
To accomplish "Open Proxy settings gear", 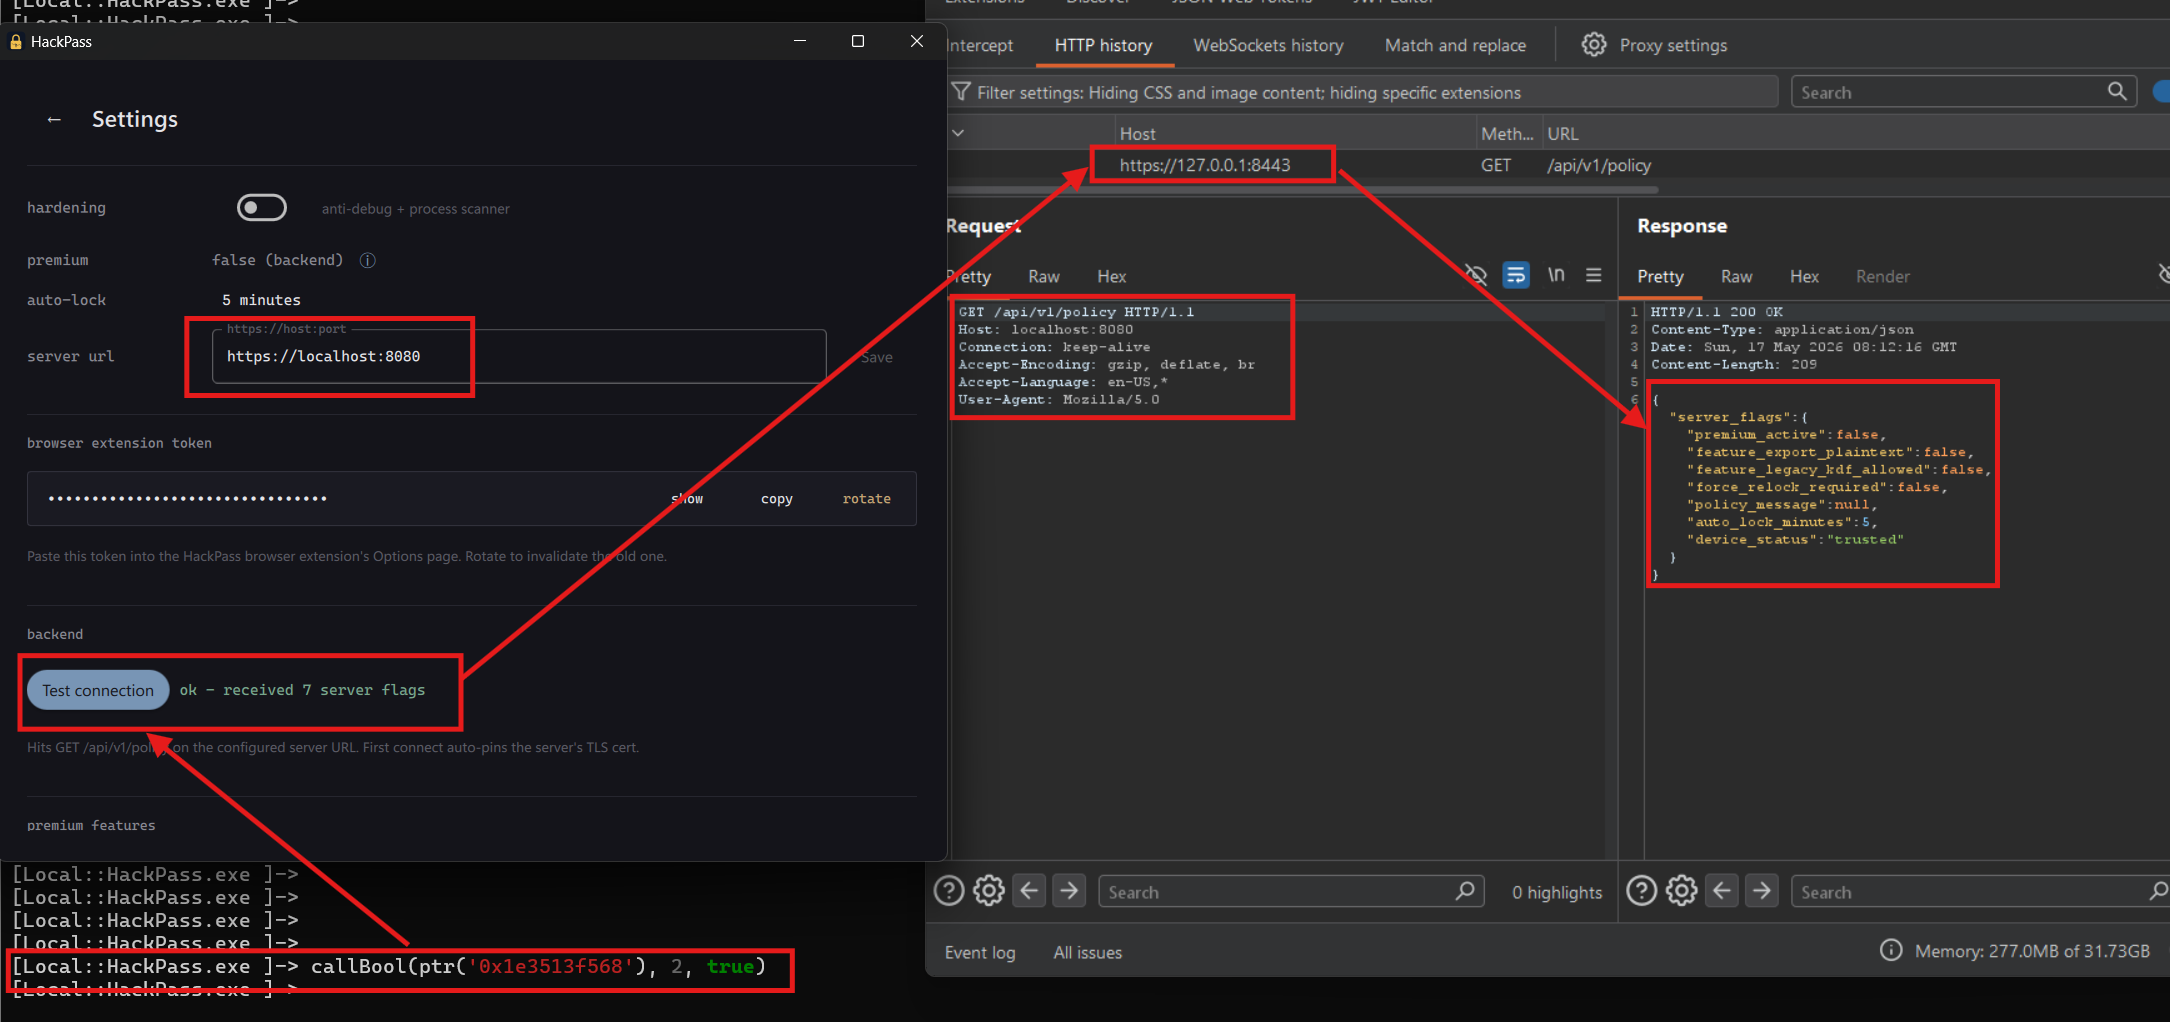I will [1594, 45].
